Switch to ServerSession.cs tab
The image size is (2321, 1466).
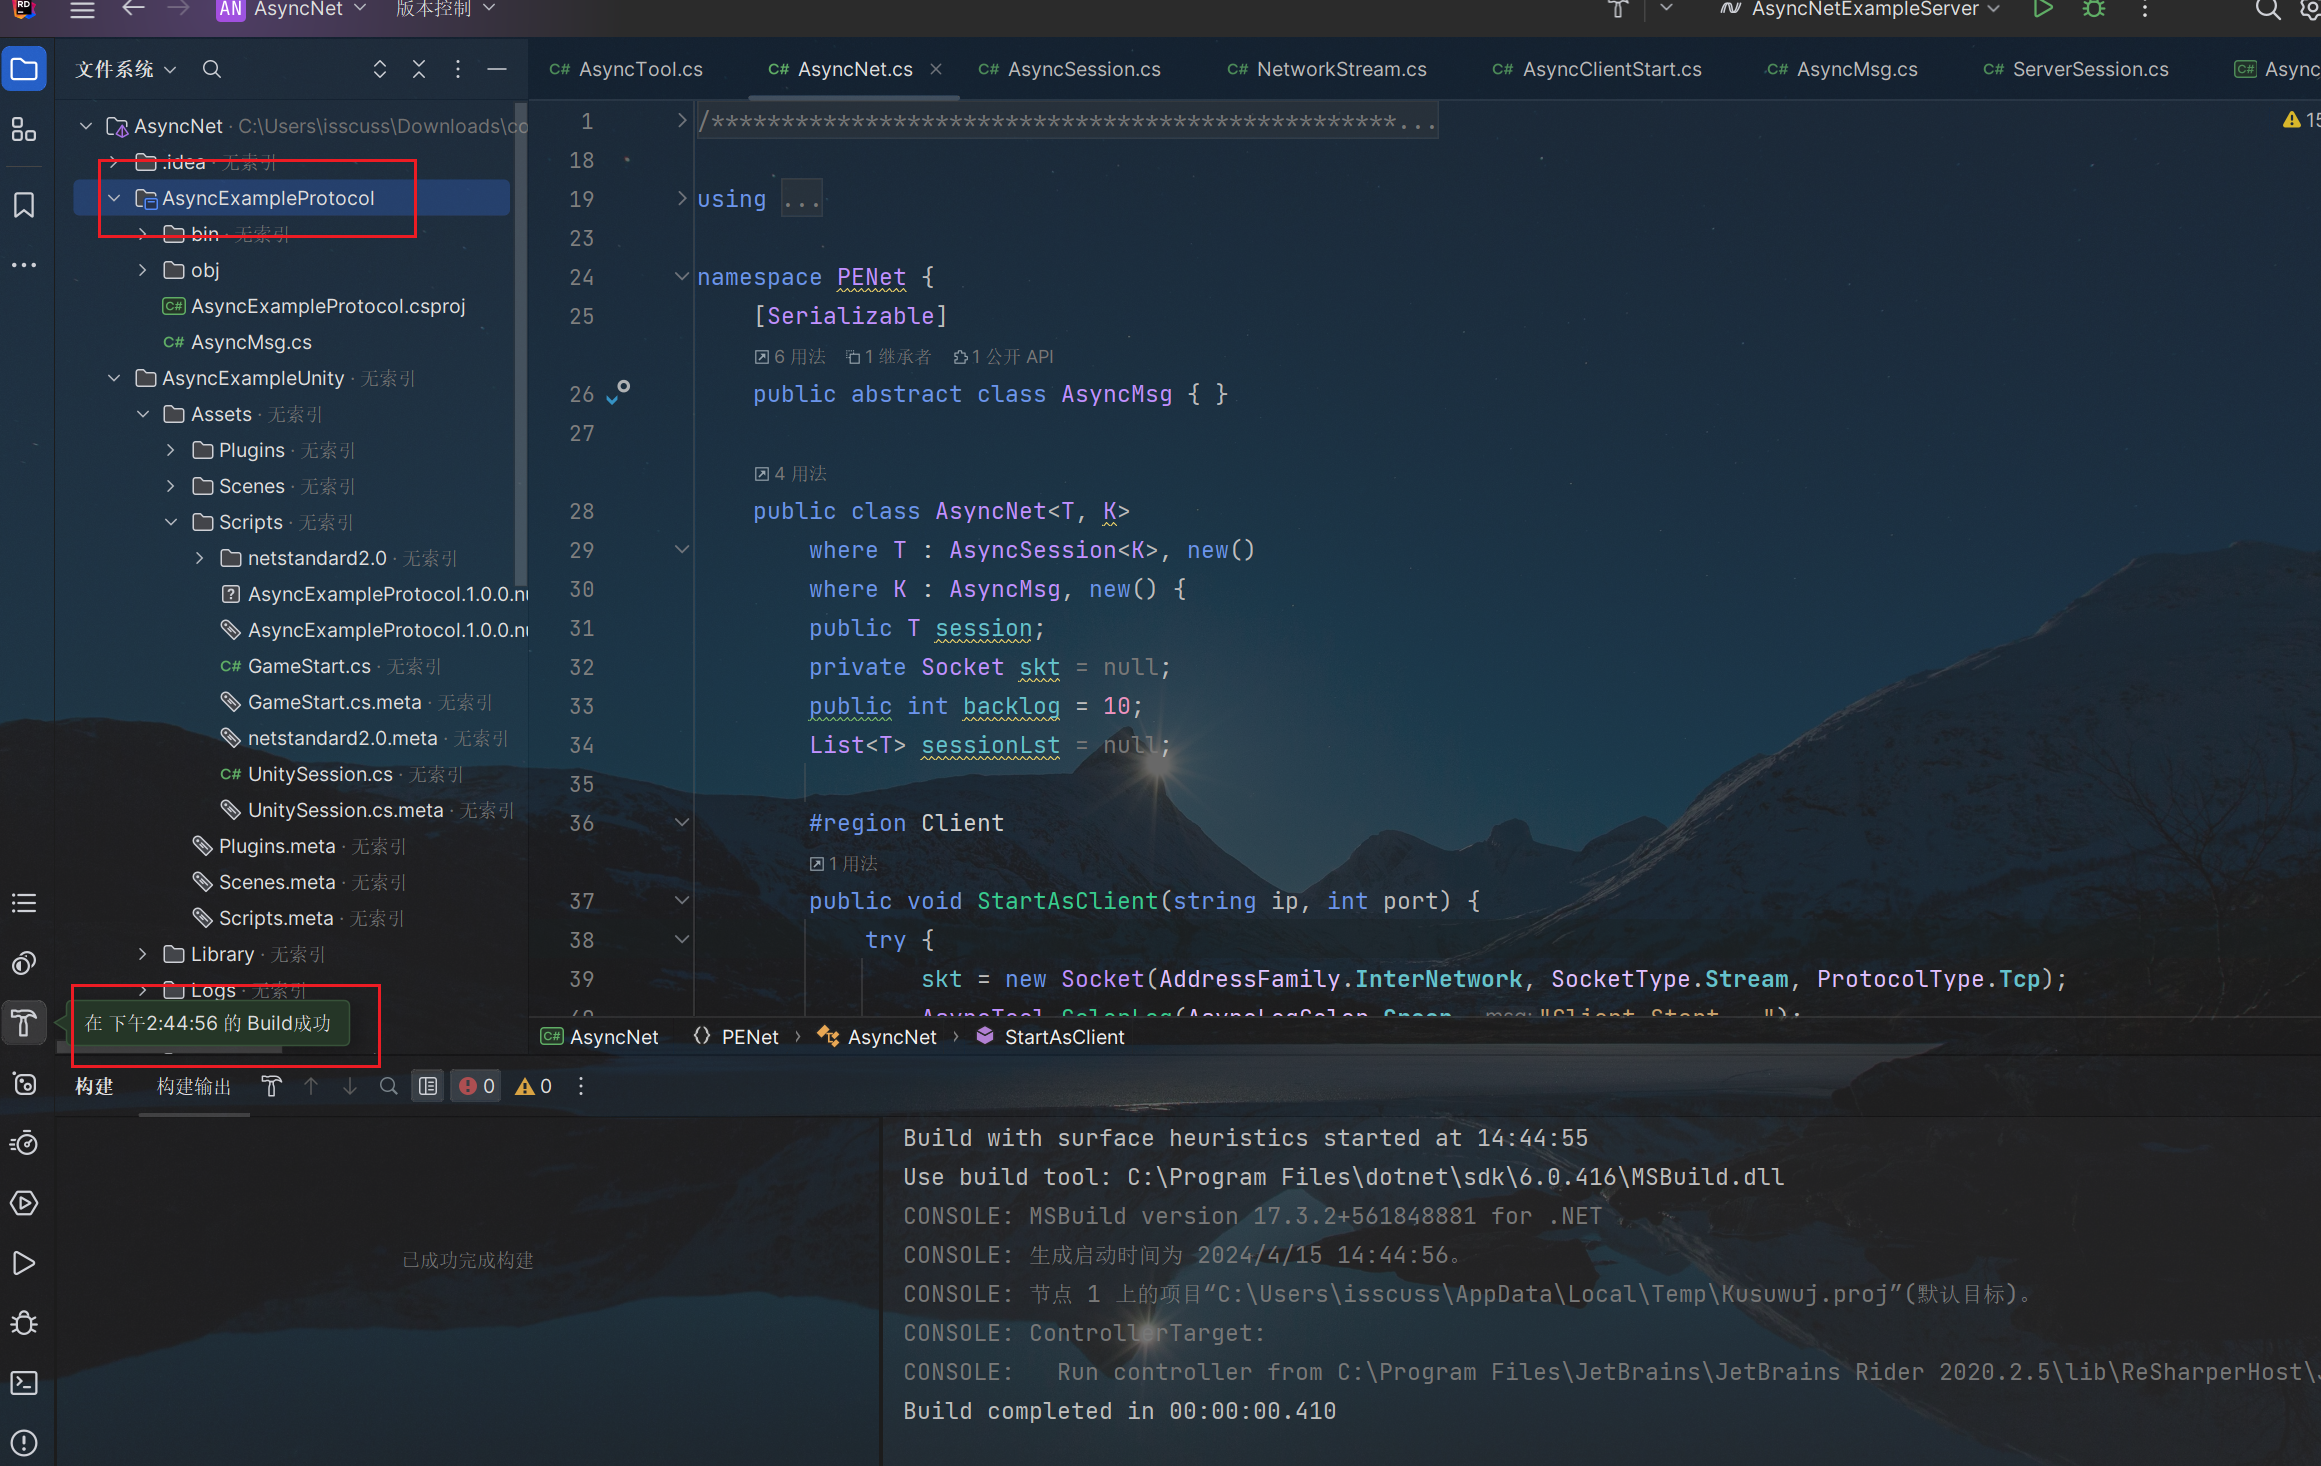pos(2076,69)
